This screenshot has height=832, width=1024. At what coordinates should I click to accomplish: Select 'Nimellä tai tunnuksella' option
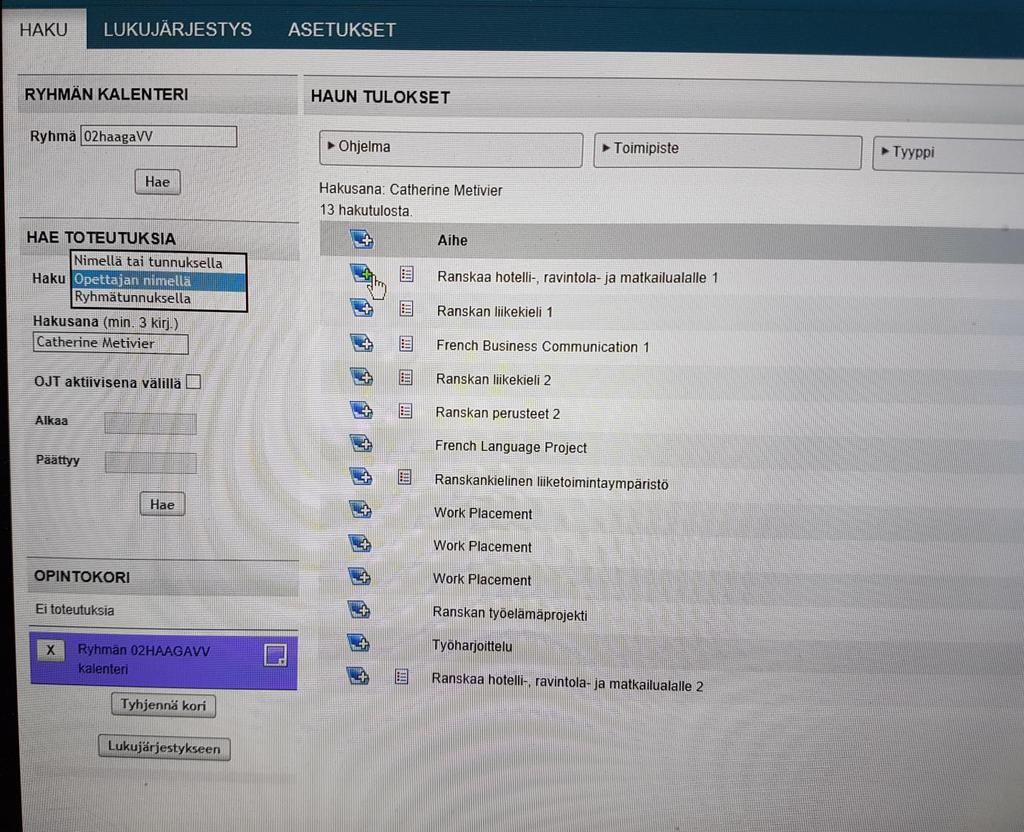pos(159,263)
